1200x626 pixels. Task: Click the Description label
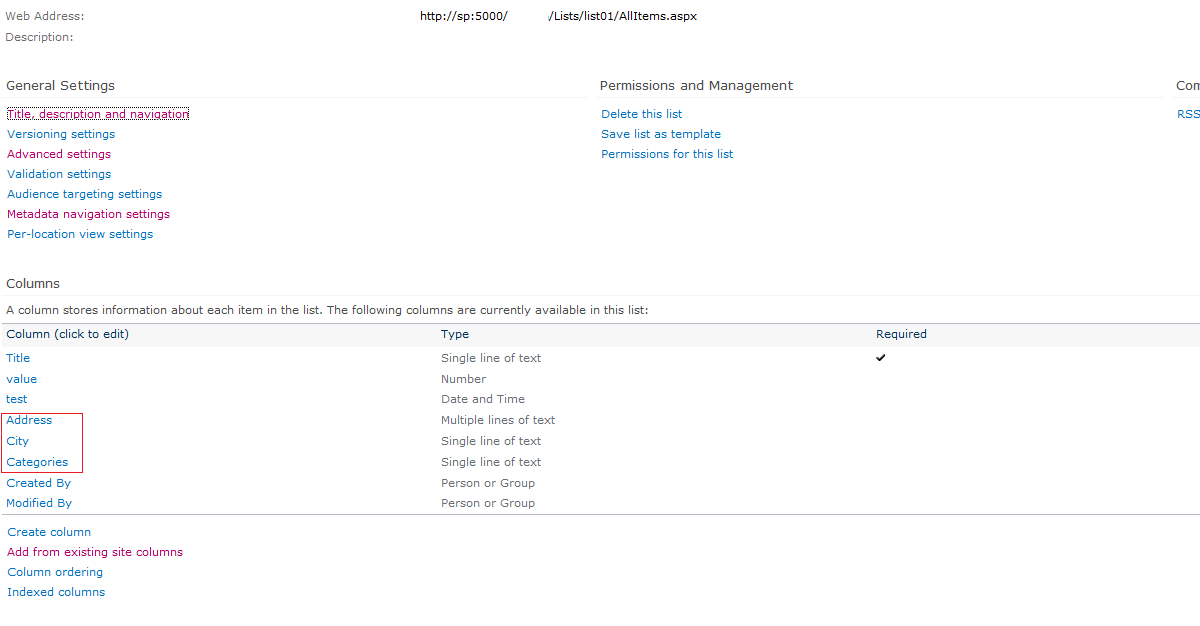coord(39,37)
